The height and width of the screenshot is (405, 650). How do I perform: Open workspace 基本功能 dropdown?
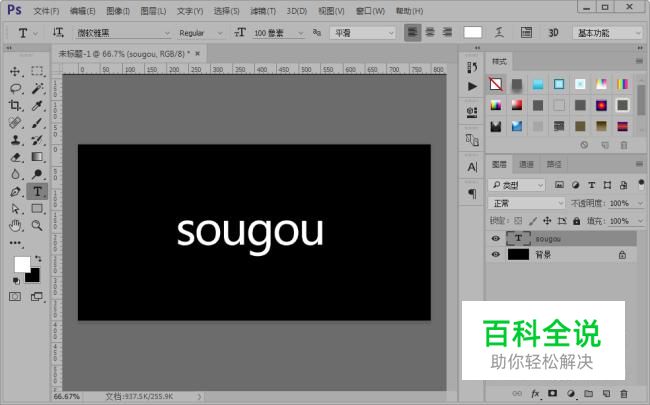point(607,33)
